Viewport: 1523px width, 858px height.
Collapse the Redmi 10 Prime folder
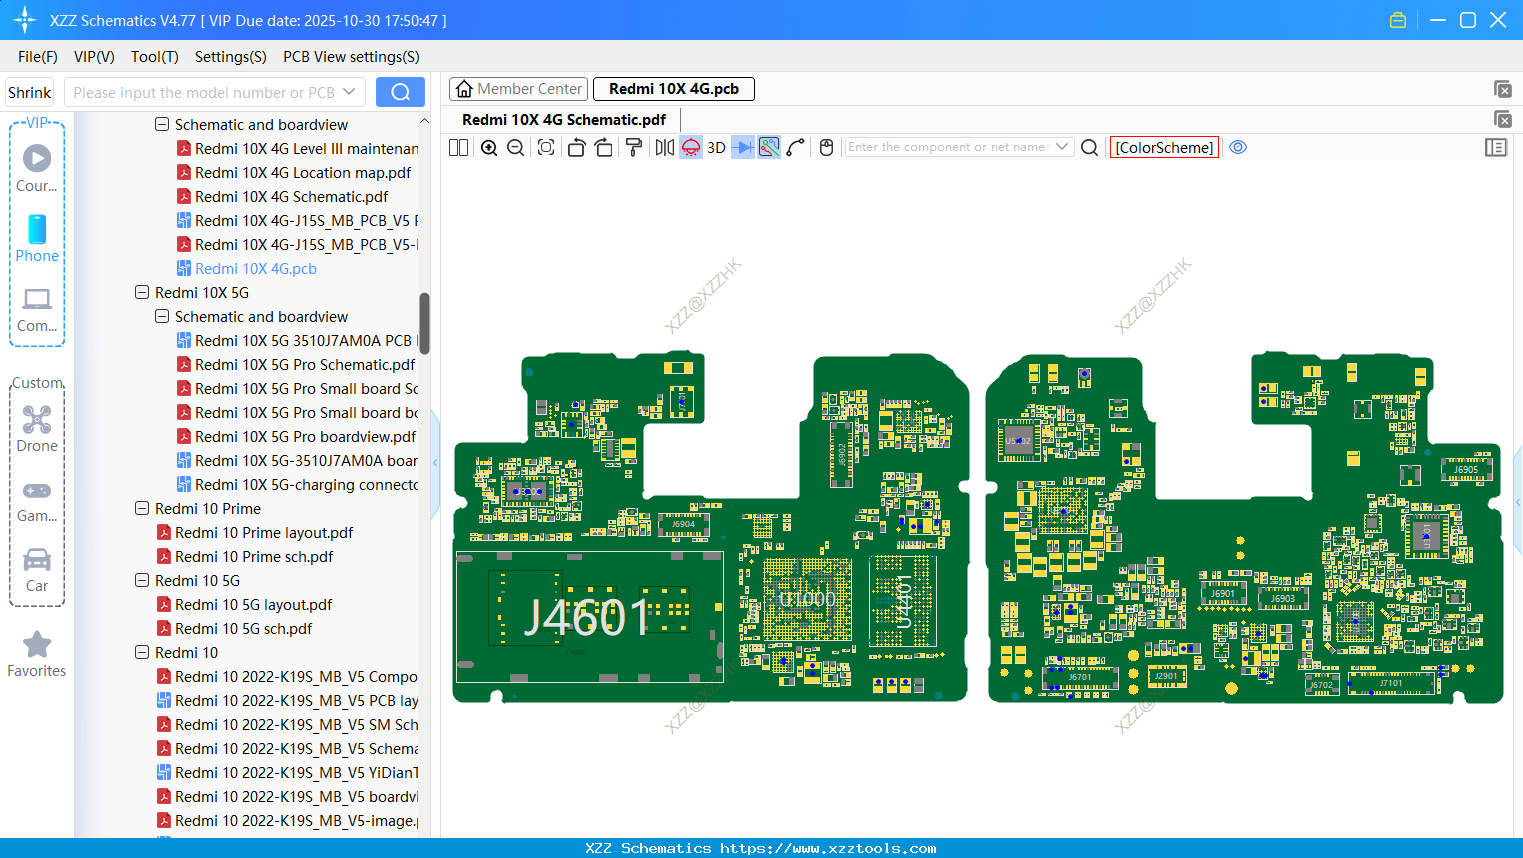click(142, 509)
